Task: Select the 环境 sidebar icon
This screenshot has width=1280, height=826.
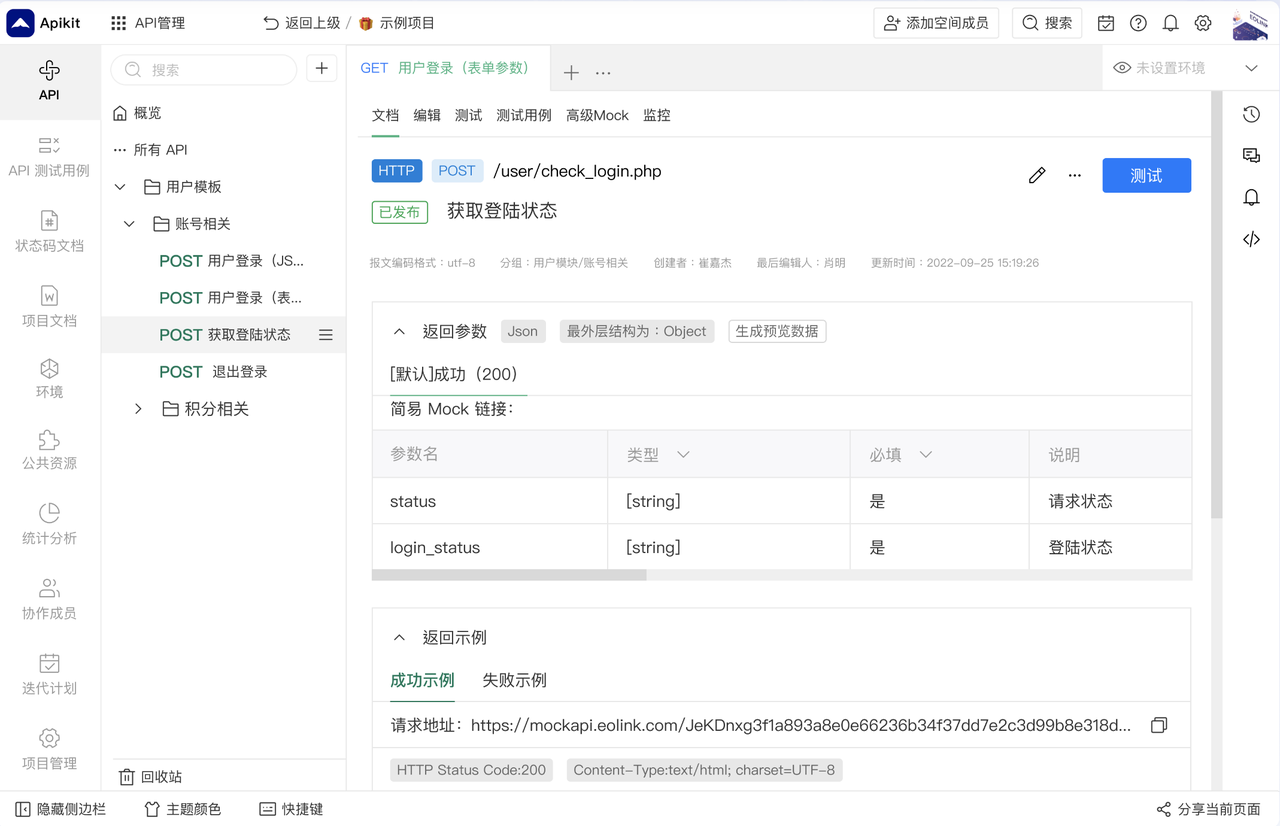Action: [x=48, y=378]
